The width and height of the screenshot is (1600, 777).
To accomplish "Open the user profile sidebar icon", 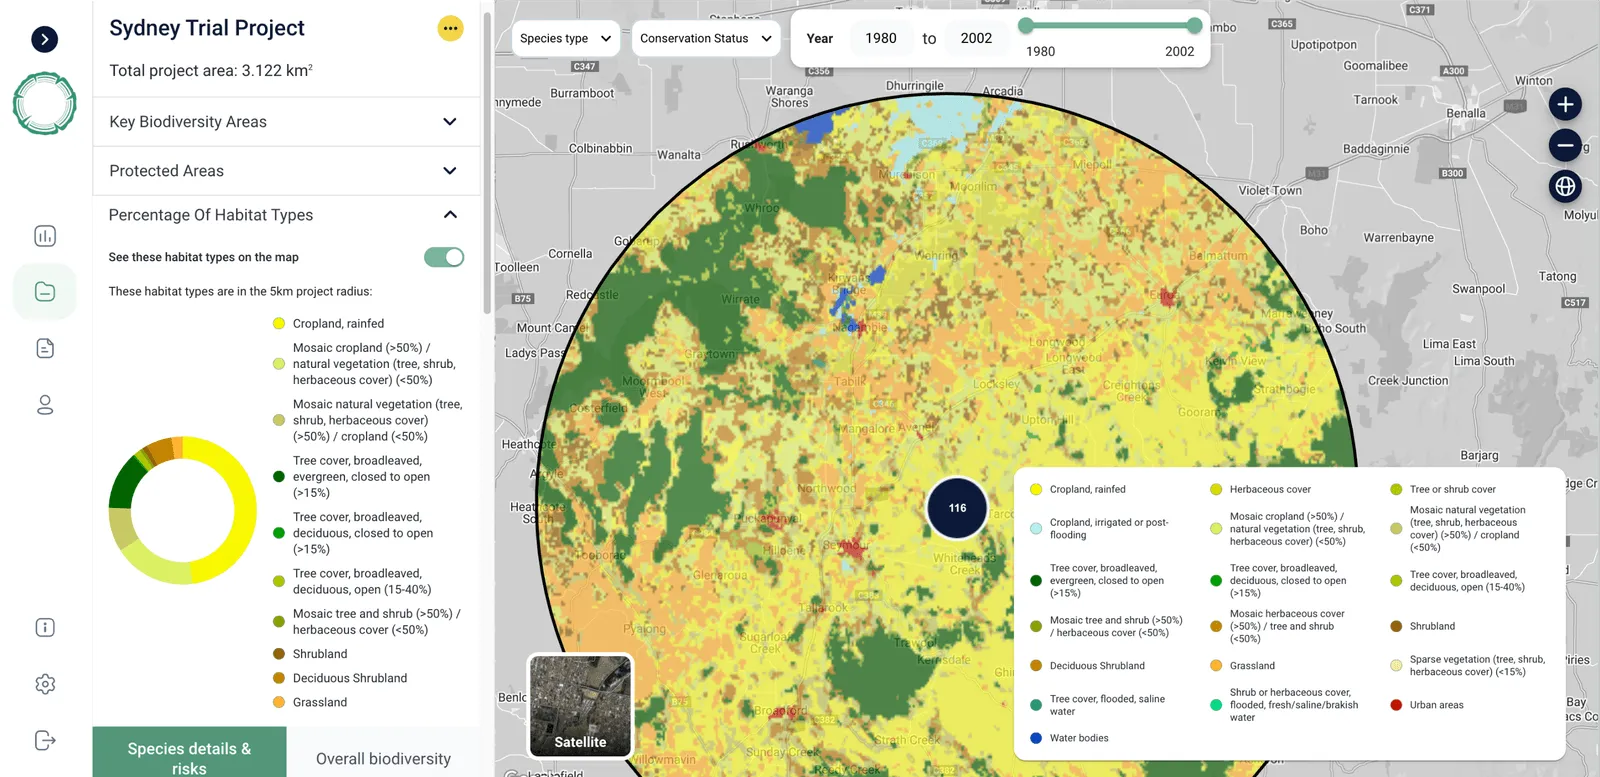I will tap(45, 405).
